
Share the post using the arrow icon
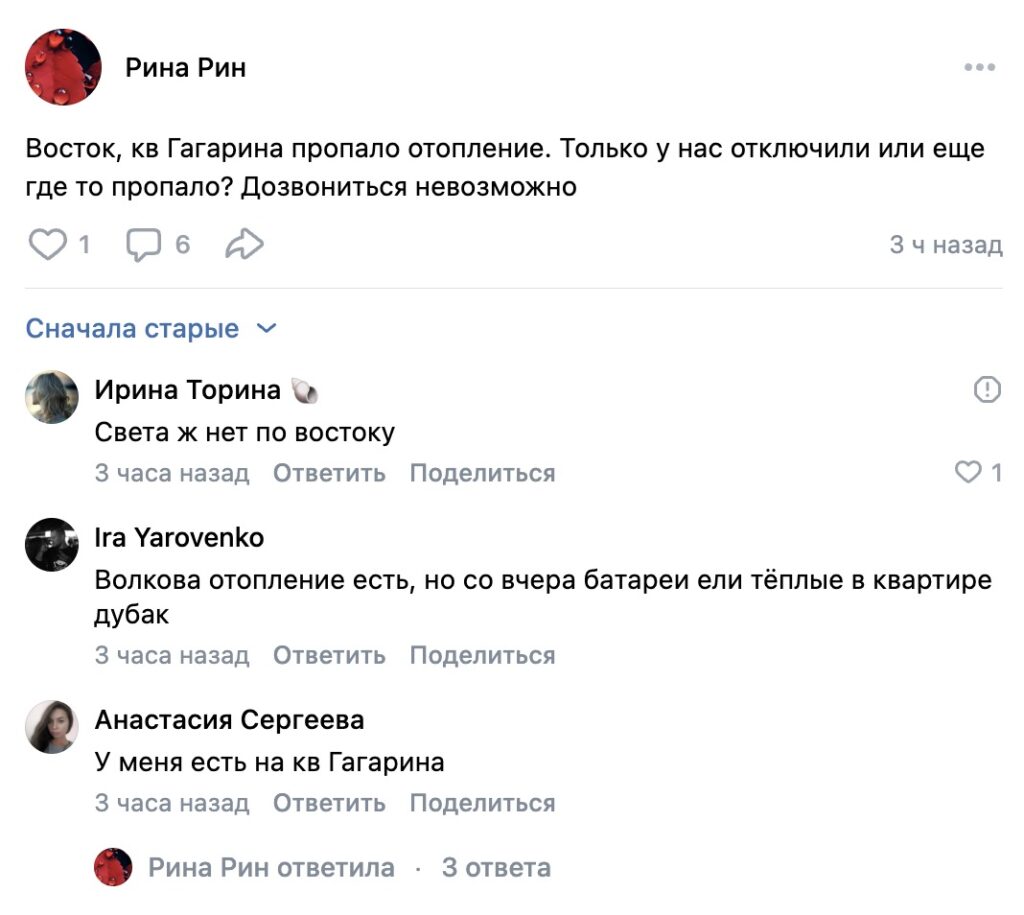click(x=243, y=242)
